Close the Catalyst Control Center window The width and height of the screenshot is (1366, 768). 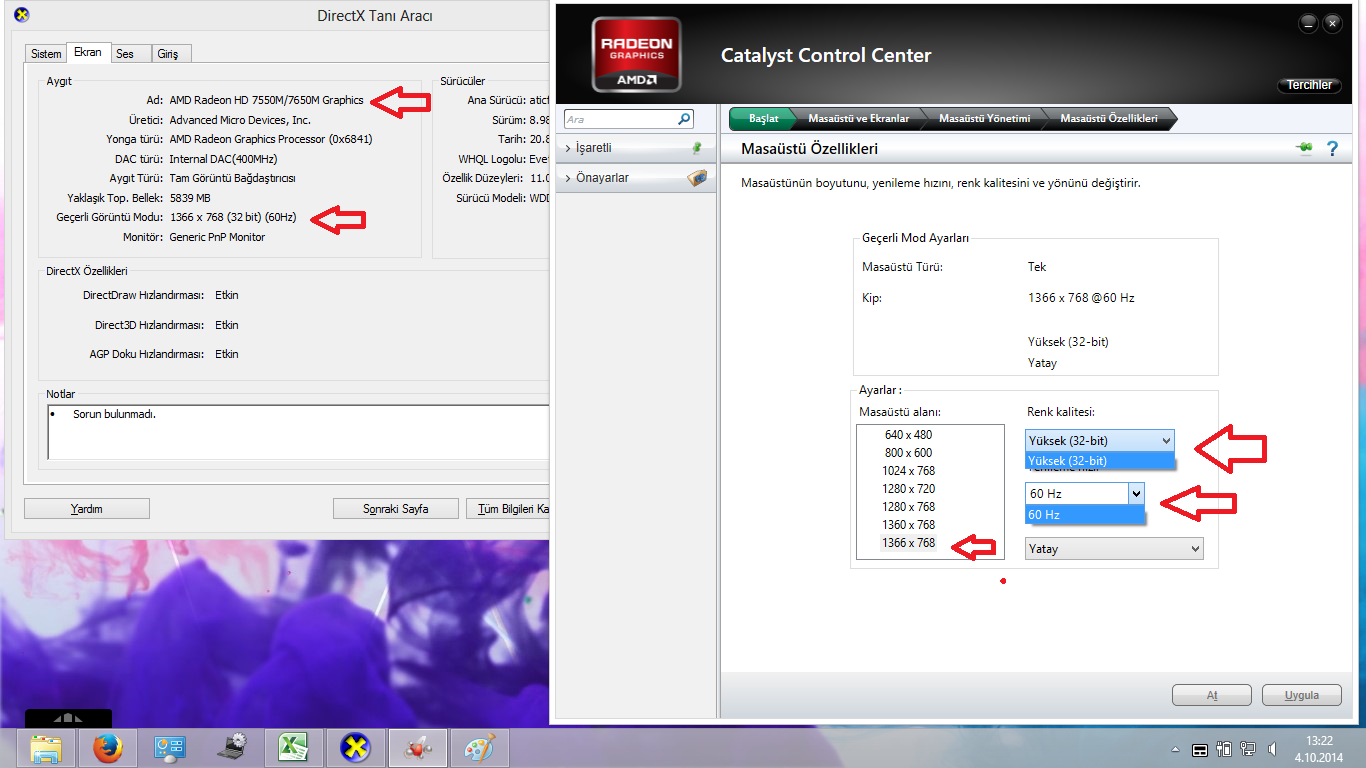click(1332, 22)
